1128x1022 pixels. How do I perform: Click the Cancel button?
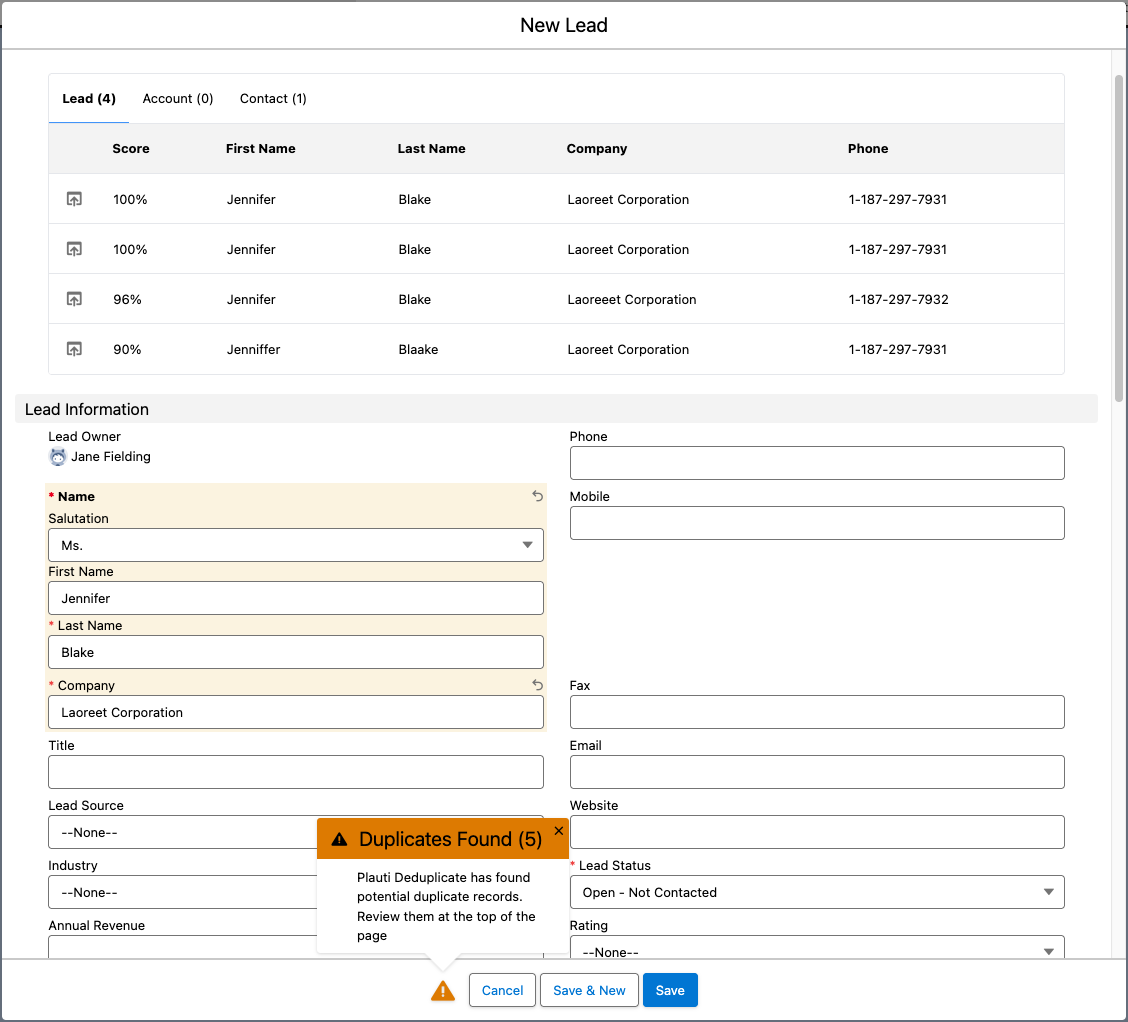click(x=502, y=990)
